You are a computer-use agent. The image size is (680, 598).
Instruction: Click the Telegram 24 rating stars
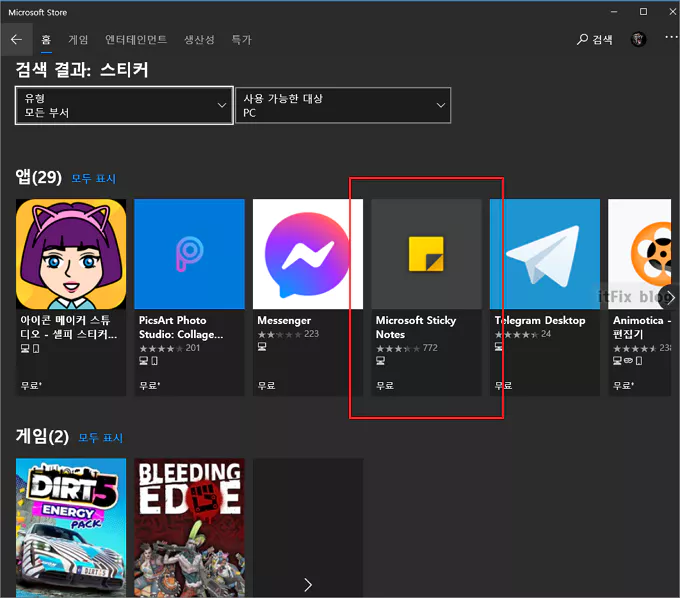(523, 334)
